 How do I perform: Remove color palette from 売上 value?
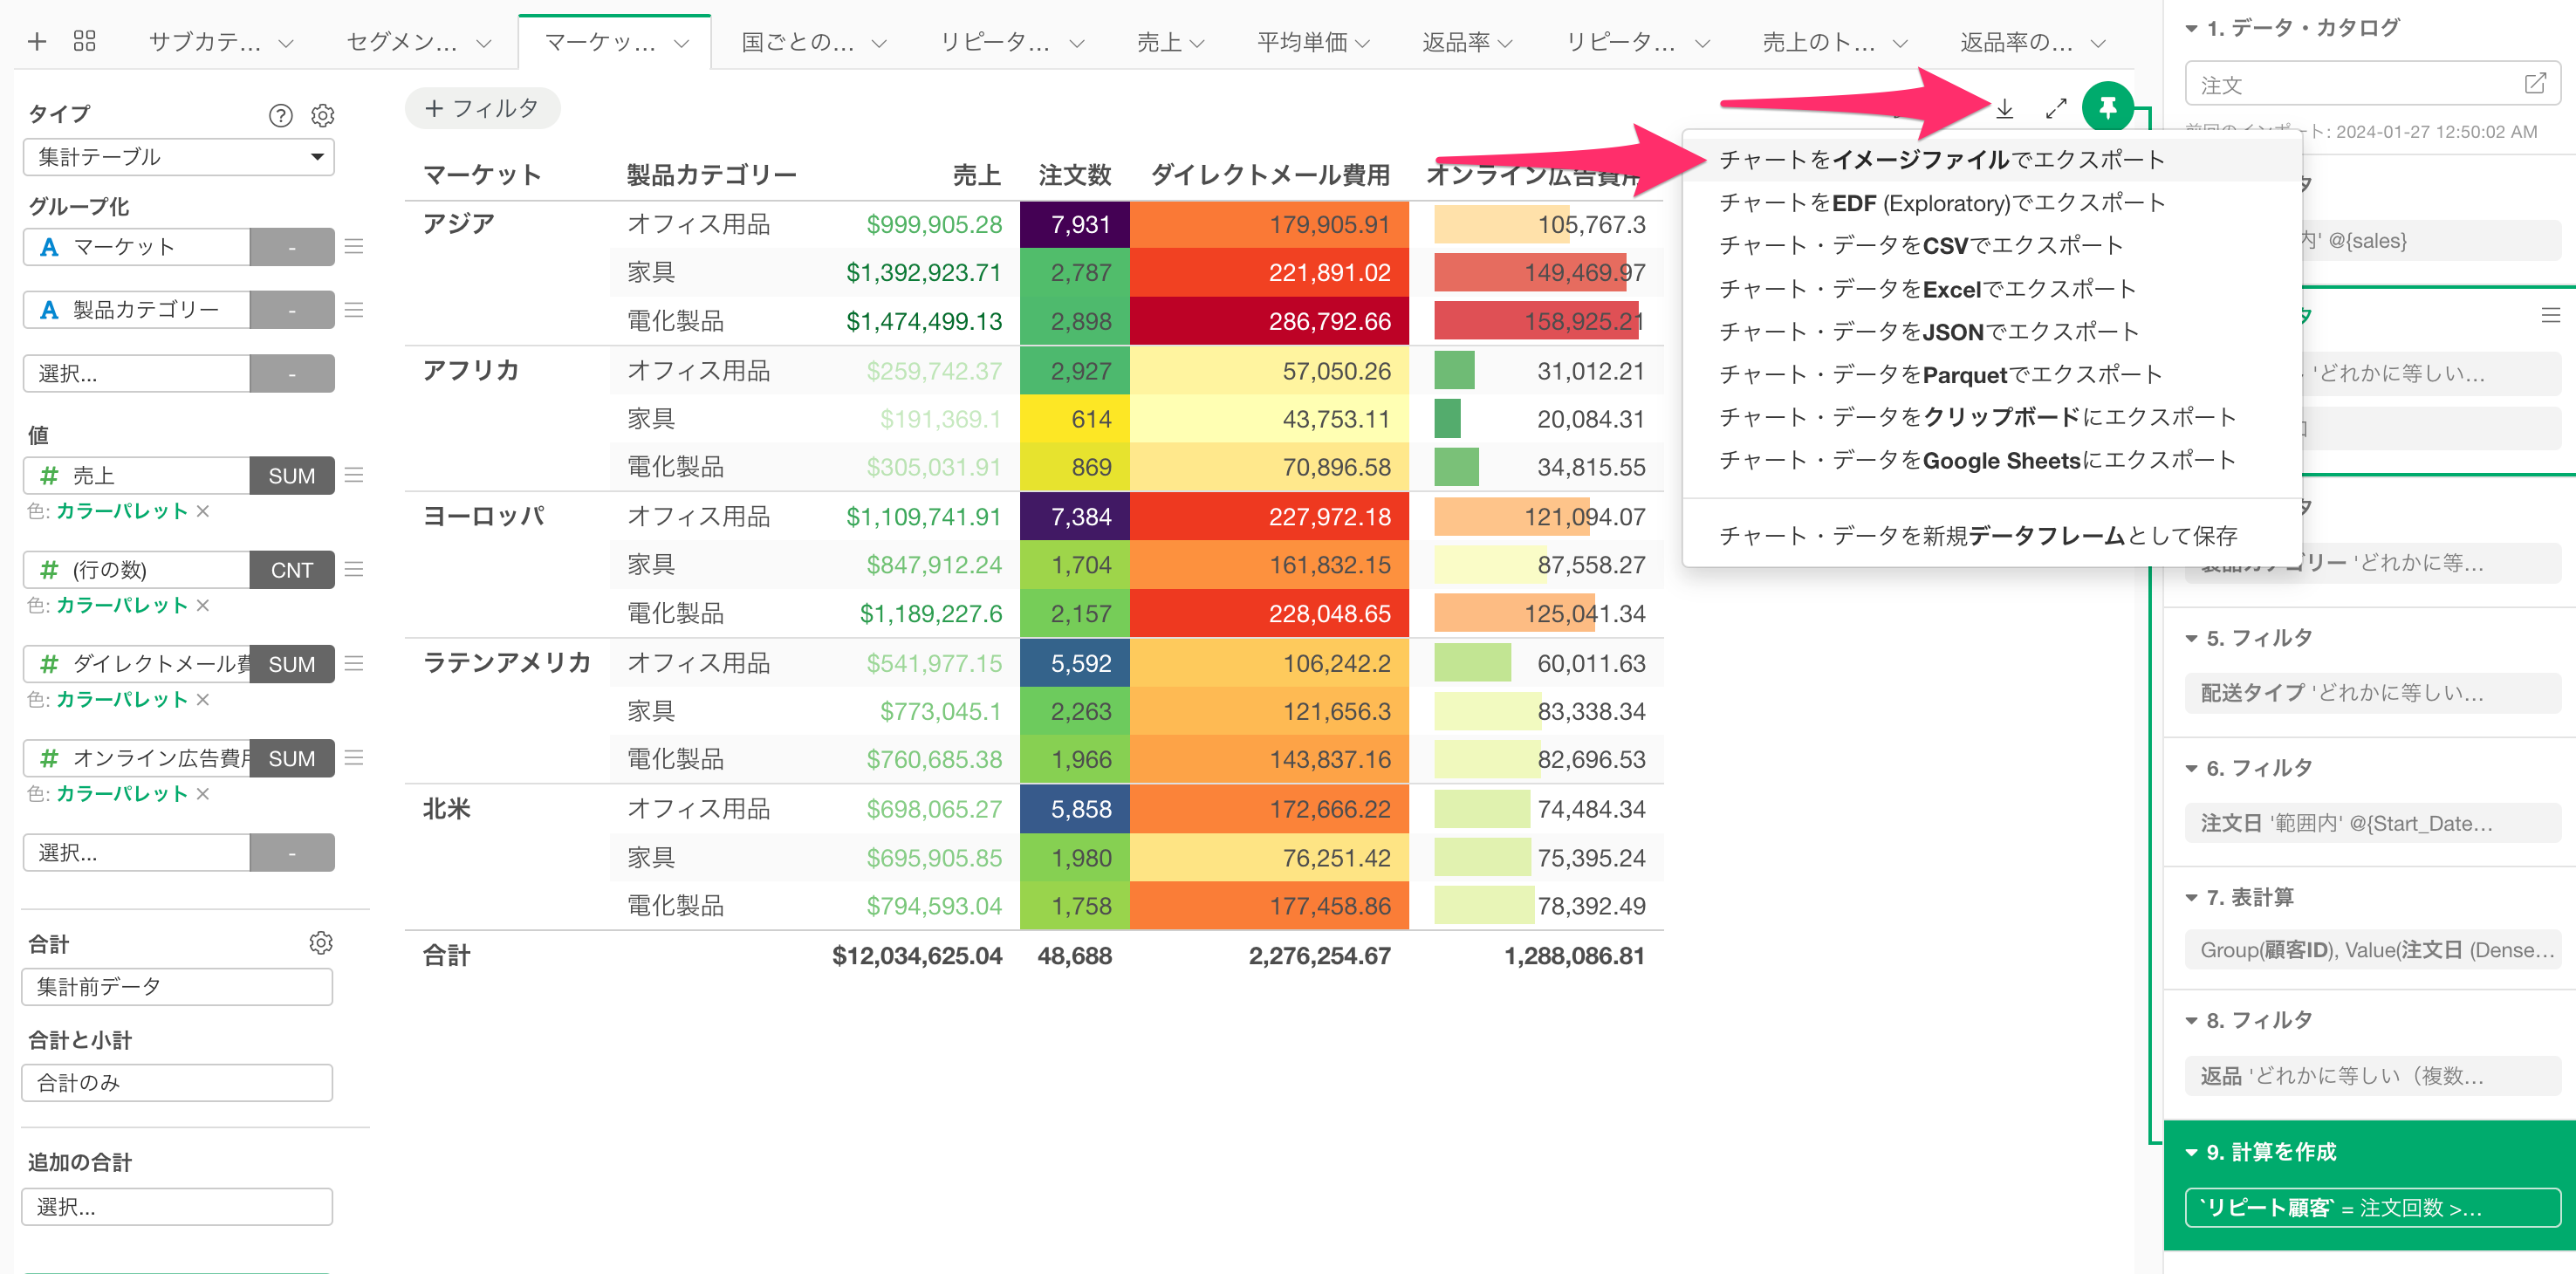(x=203, y=511)
